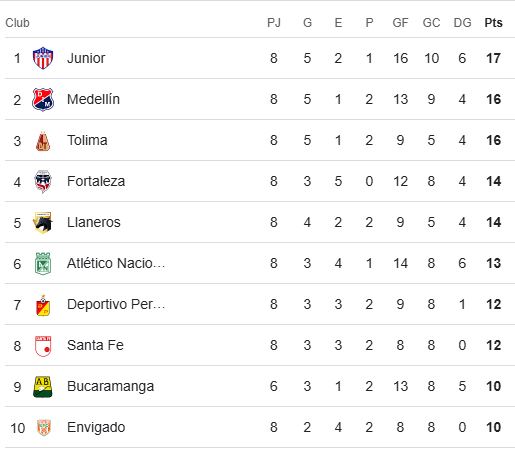This screenshot has height=452, width=515.
Task: Click the DG column header
Action: click(462, 23)
